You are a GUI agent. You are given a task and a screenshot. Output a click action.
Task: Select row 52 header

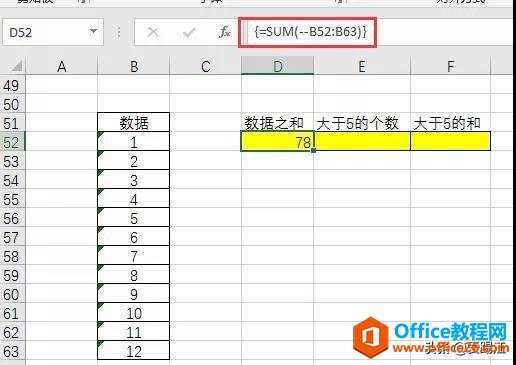click(12, 142)
